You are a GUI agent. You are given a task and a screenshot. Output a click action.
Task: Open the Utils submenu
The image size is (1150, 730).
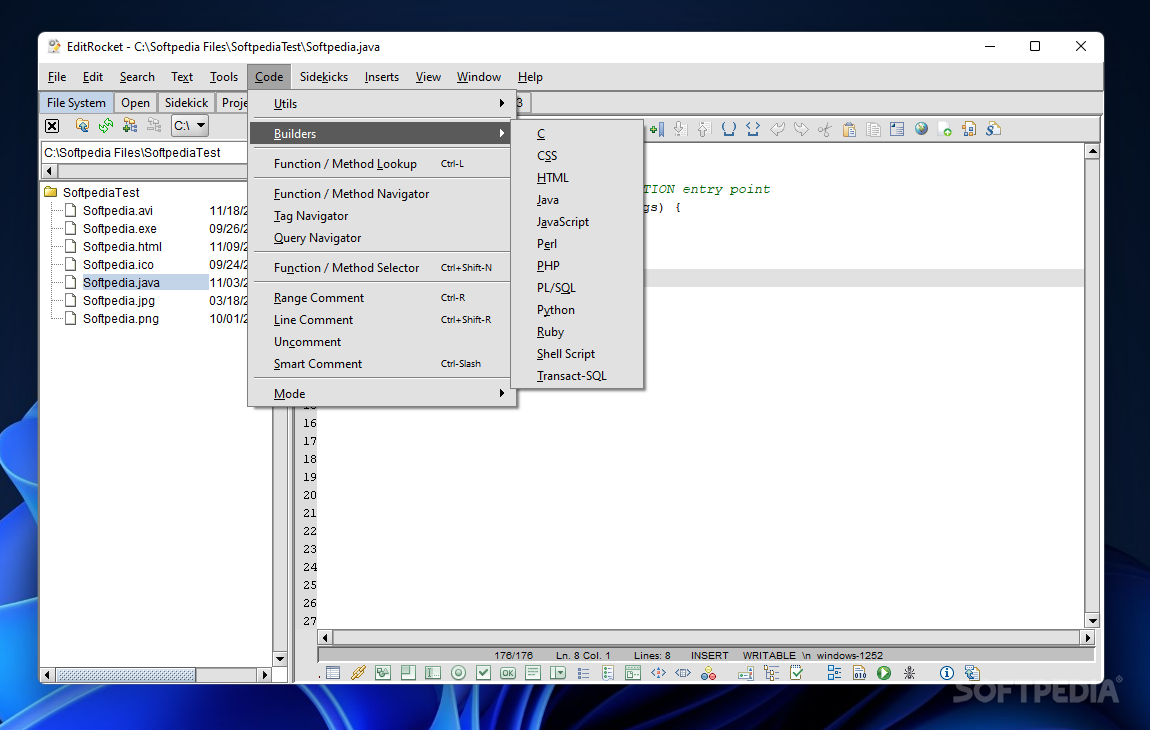click(381, 103)
